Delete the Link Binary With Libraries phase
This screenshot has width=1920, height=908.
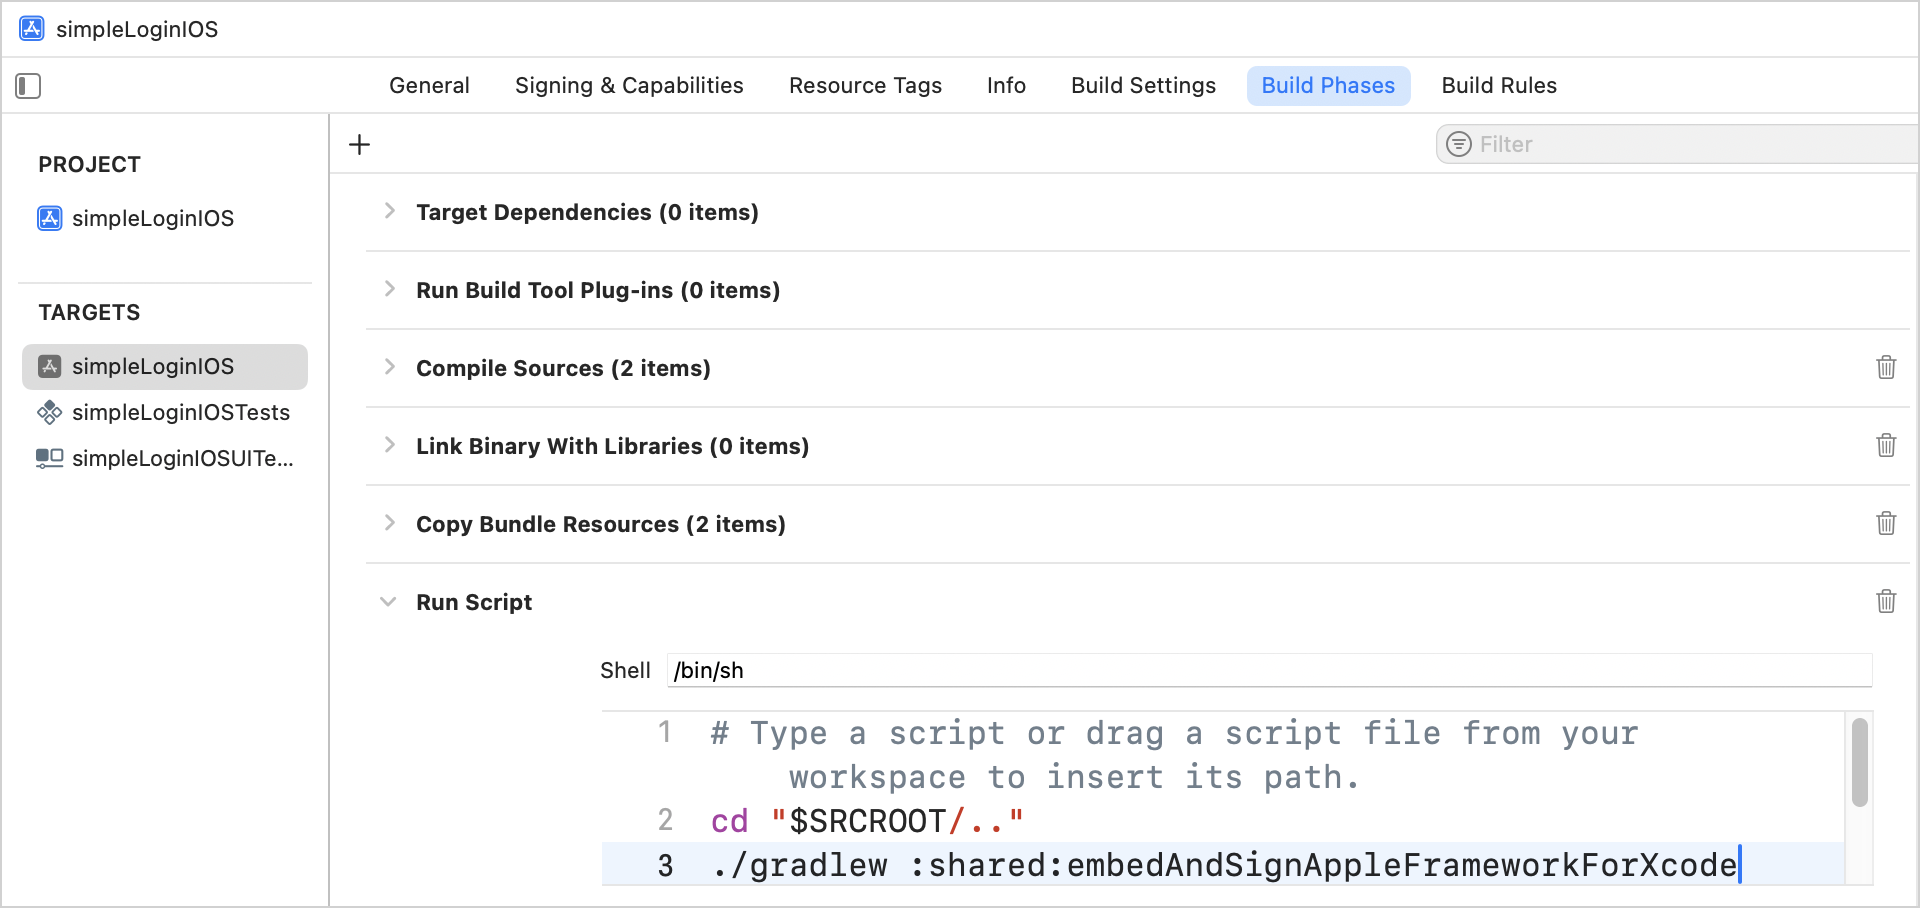click(1886, 445)
